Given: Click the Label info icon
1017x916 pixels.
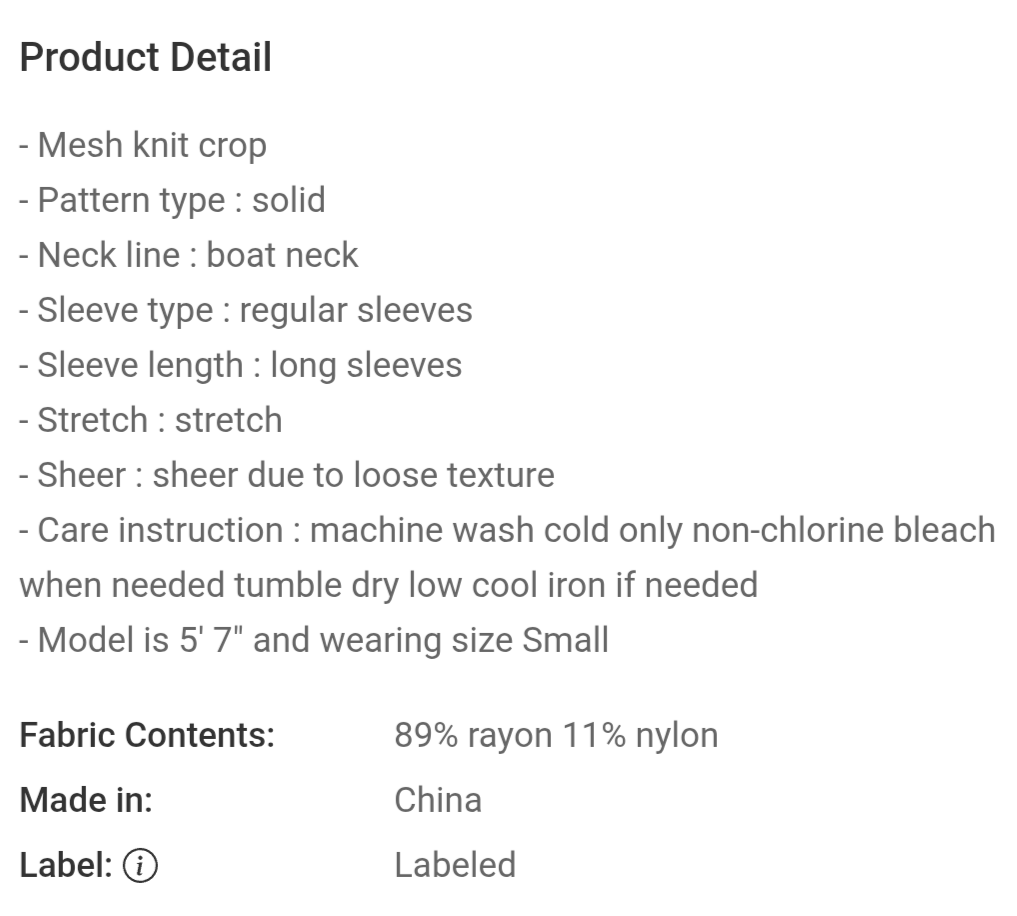Looking at the screenshot, I should [140, 865].
